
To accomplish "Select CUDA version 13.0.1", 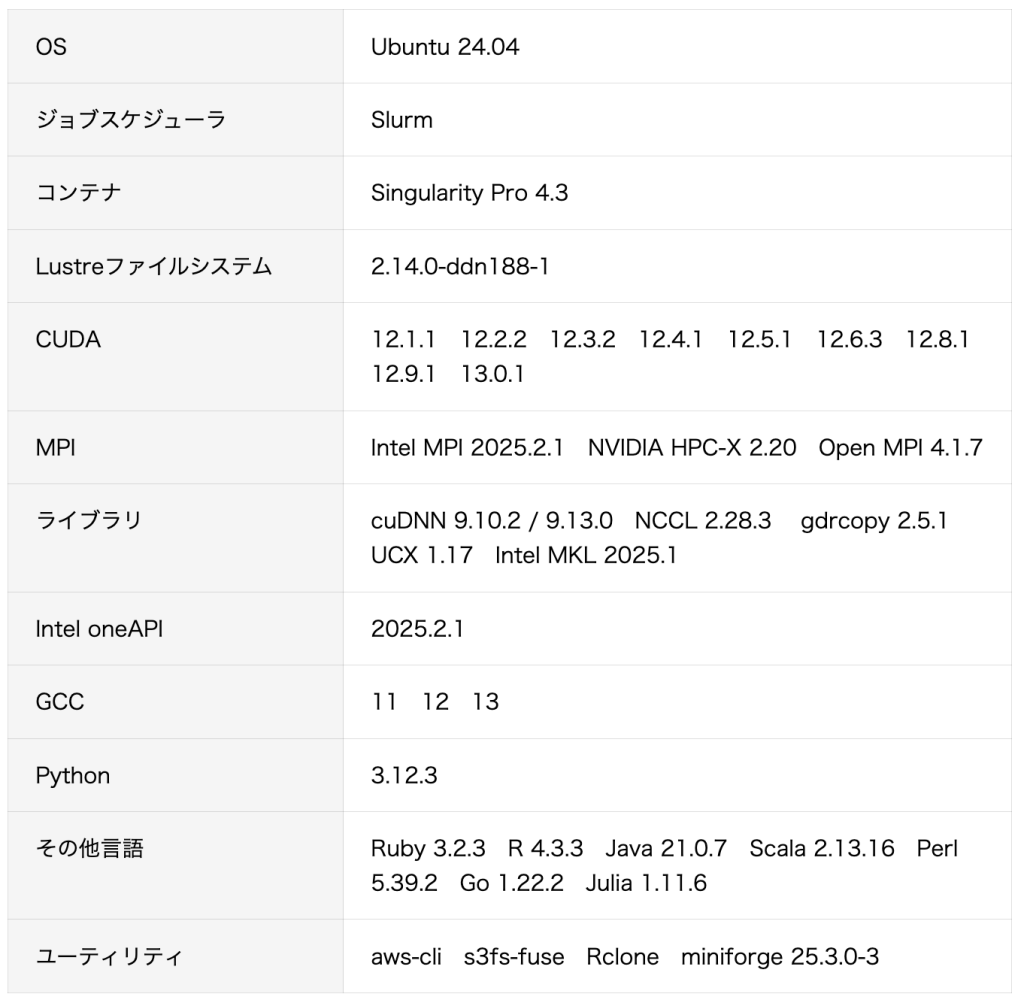I will tap(493, 374).
